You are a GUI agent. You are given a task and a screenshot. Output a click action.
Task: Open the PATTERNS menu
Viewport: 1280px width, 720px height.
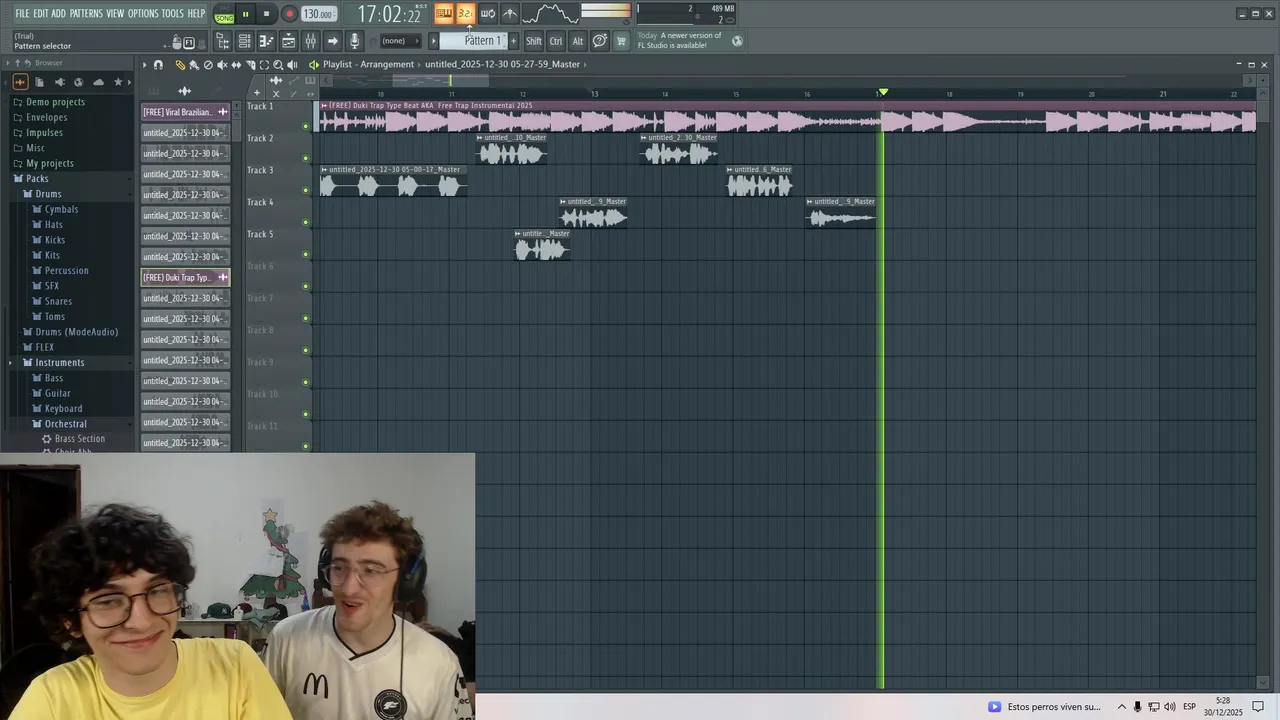(x=86, y=13)
